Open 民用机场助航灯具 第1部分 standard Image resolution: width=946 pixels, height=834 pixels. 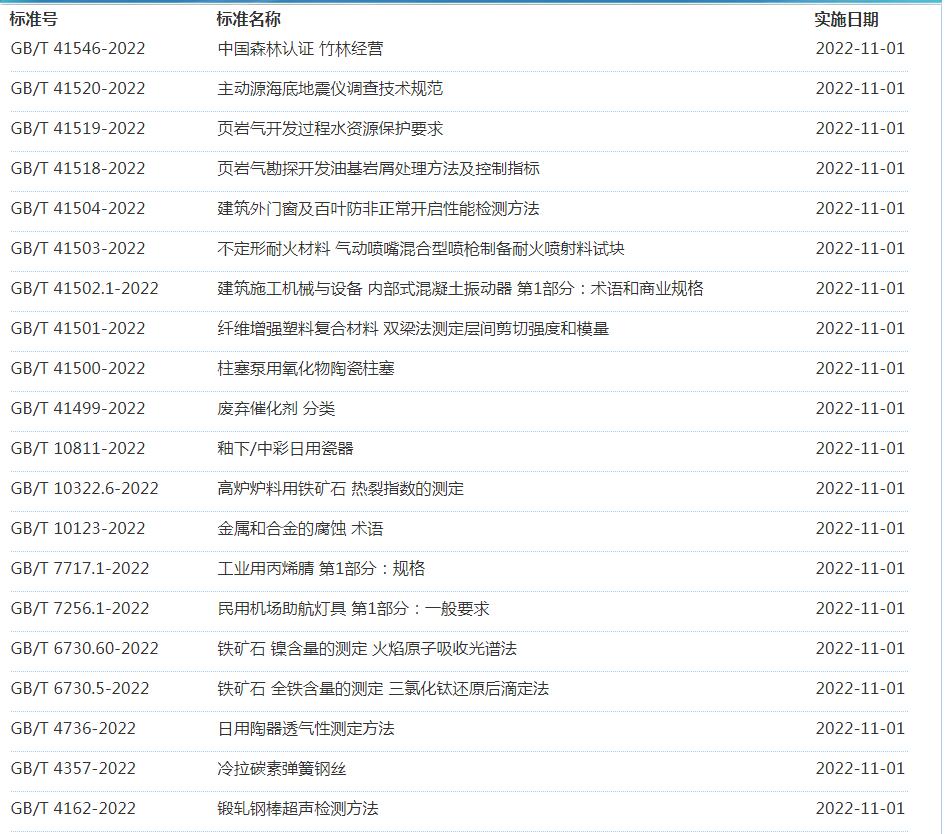[x=353, y=608]
